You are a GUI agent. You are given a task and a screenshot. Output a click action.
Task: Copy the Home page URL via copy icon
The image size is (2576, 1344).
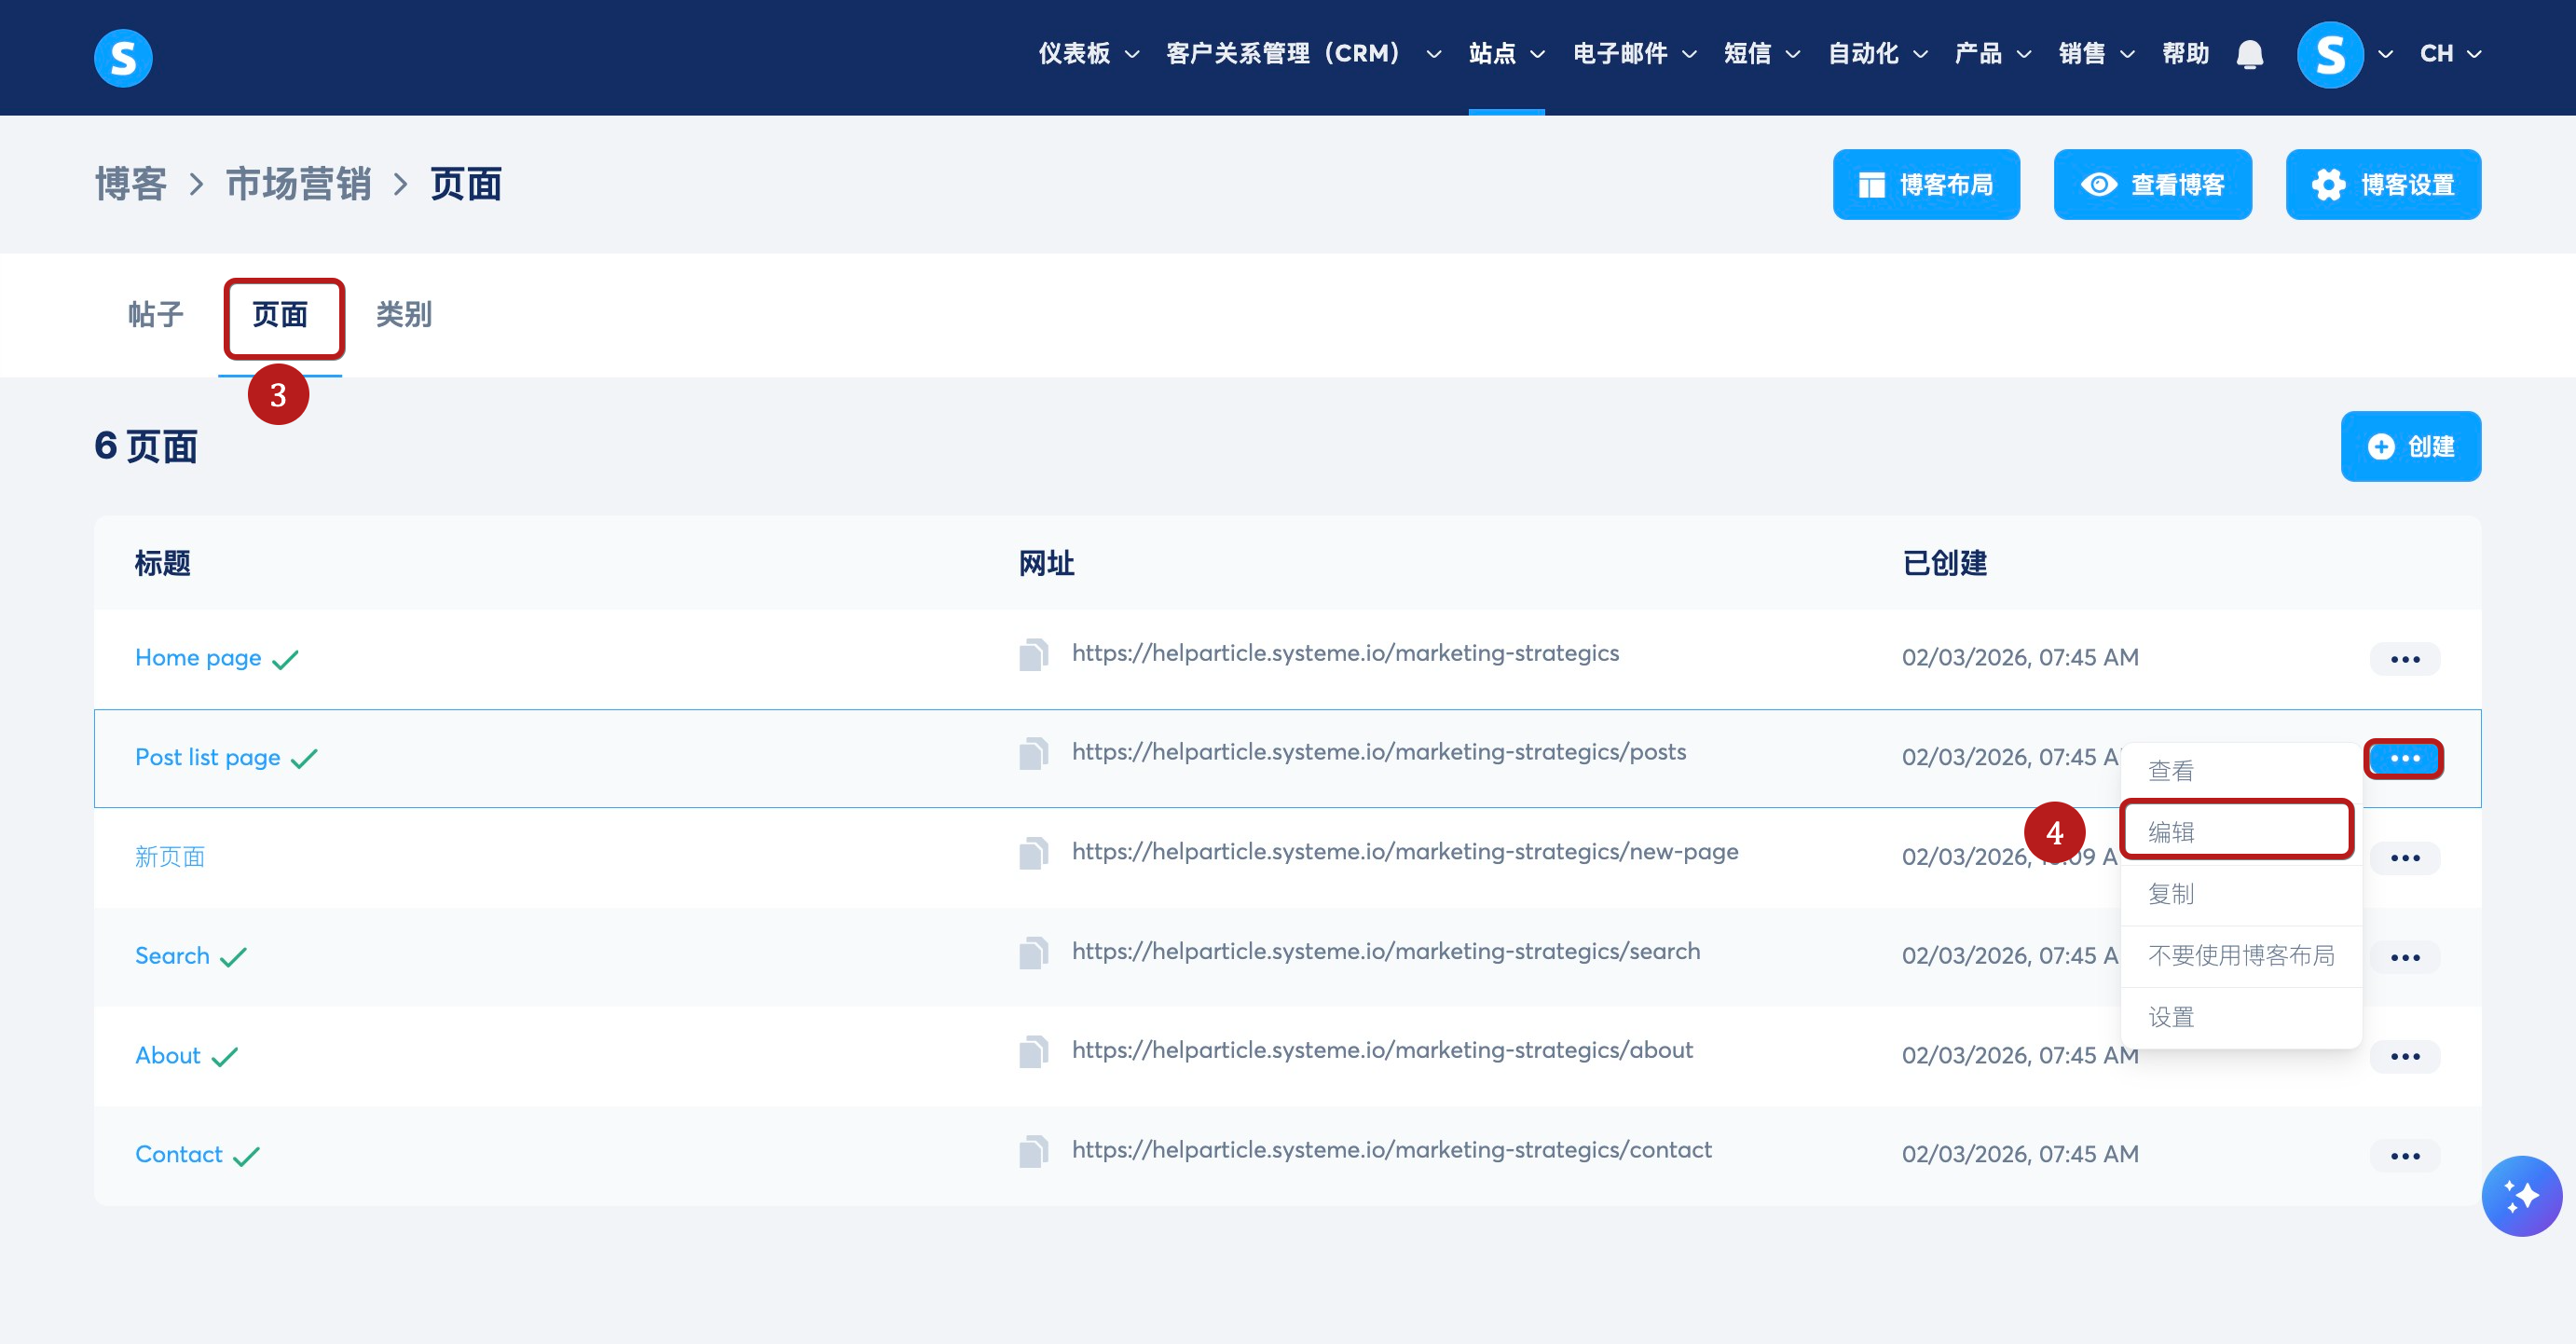(1033, 655)
